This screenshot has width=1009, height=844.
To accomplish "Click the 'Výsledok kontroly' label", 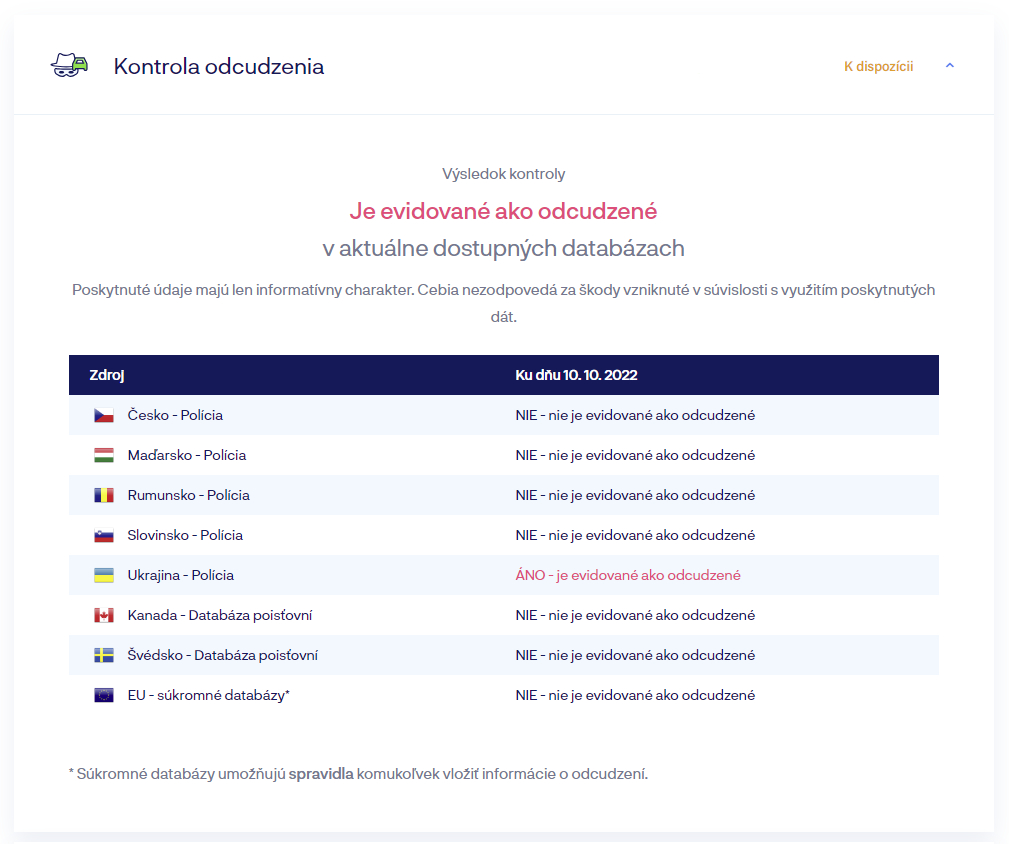I will 504,174.
